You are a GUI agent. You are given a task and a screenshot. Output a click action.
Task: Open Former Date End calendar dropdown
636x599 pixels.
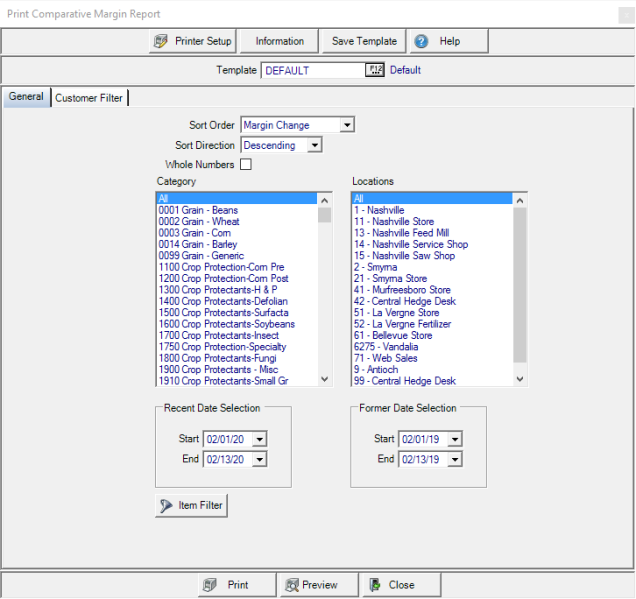click(454, 459)
